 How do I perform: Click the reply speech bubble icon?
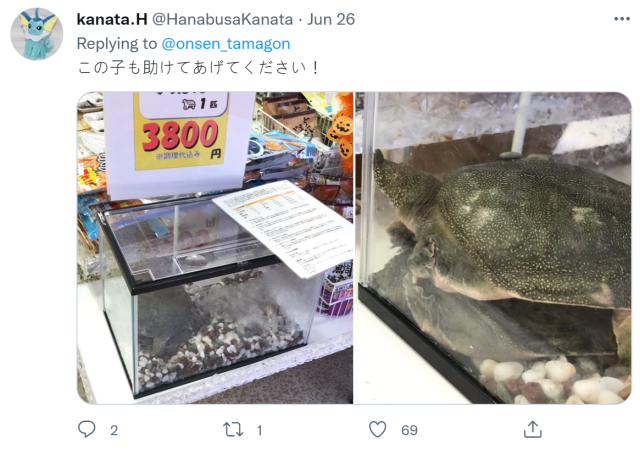click(x=87, y=429)
